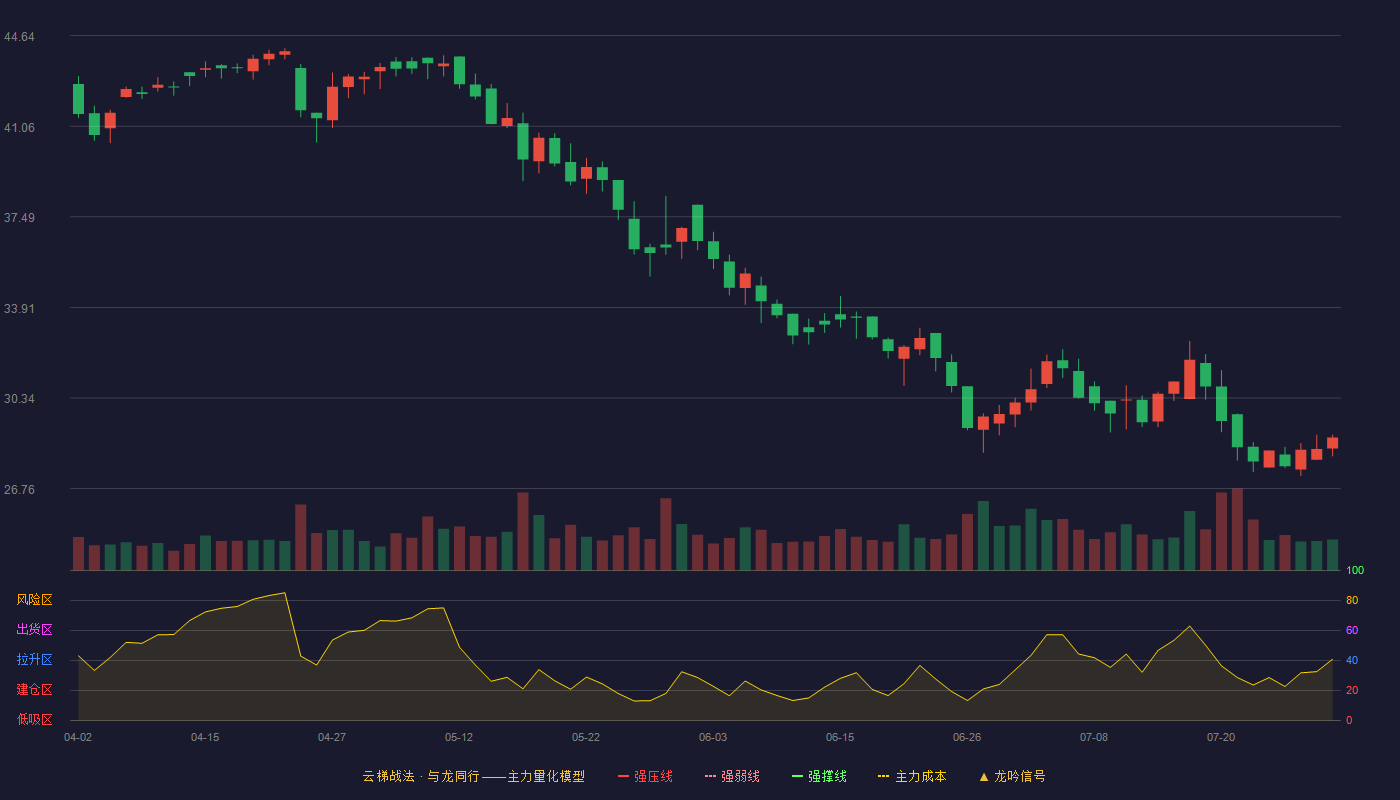Pick the 04-15 date on the time axis
The width and height of the screenshot is (1400, 800).
[205, 737]
